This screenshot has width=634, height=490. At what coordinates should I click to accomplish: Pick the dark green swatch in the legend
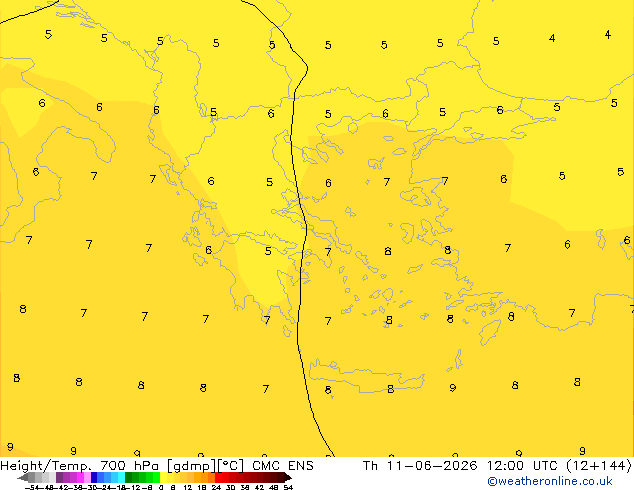click(129, 477)
